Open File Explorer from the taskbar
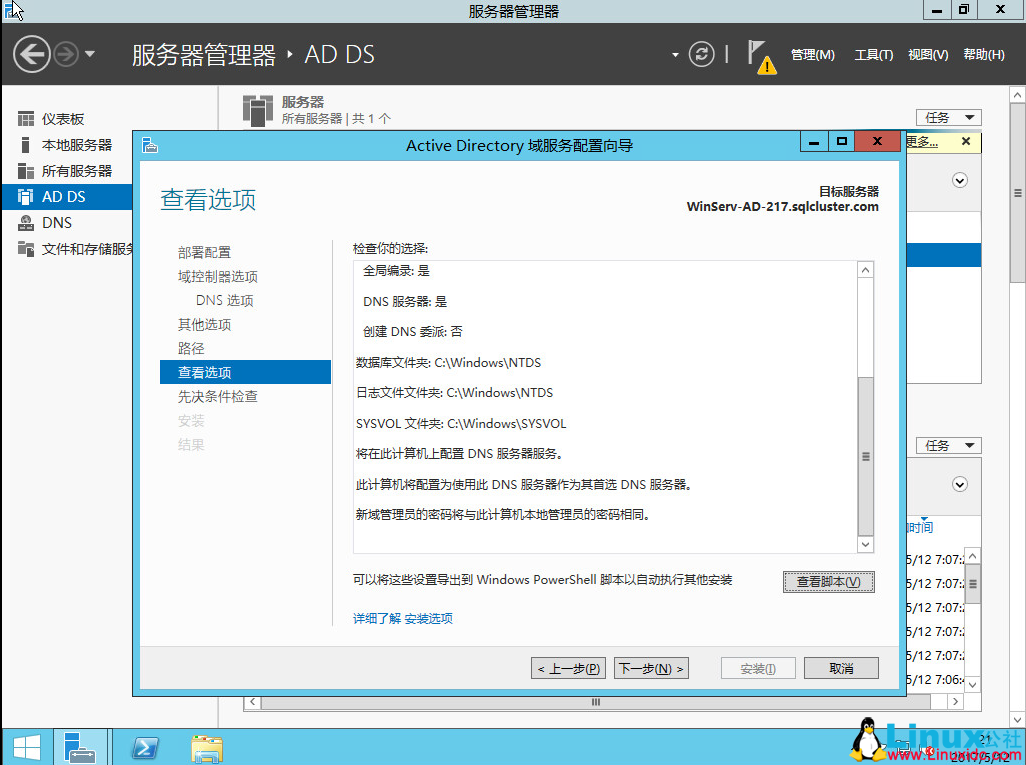Image resolution: width=1026 pixels, height=765 pixels. (206, 747)
